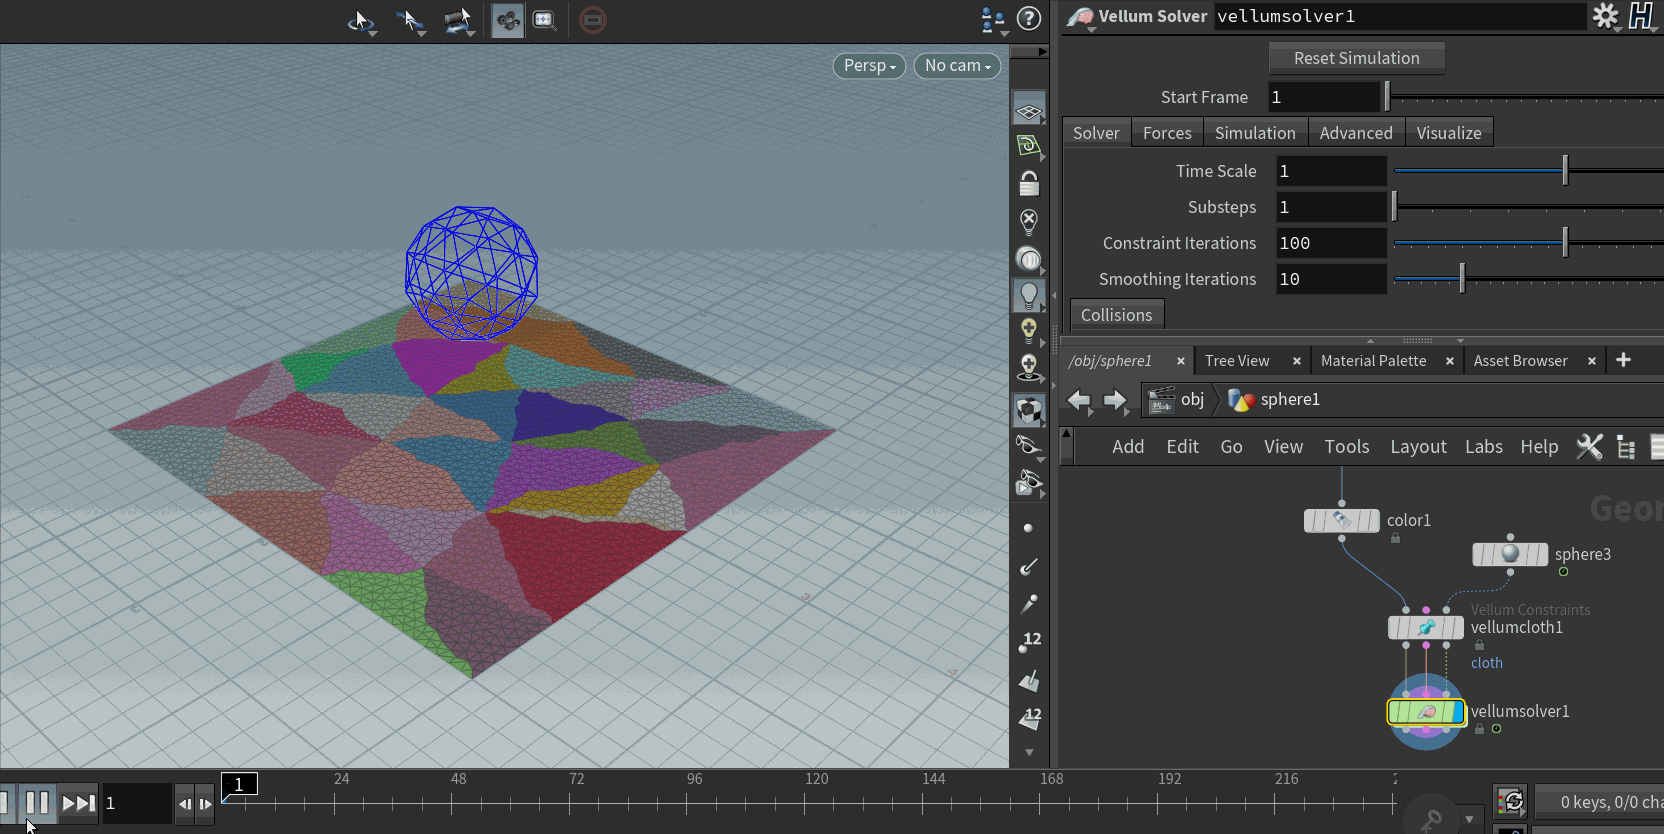The image size is (1664, 834).
Task: Select the Material Palette pane tab
Action: tap(1373, 361)
